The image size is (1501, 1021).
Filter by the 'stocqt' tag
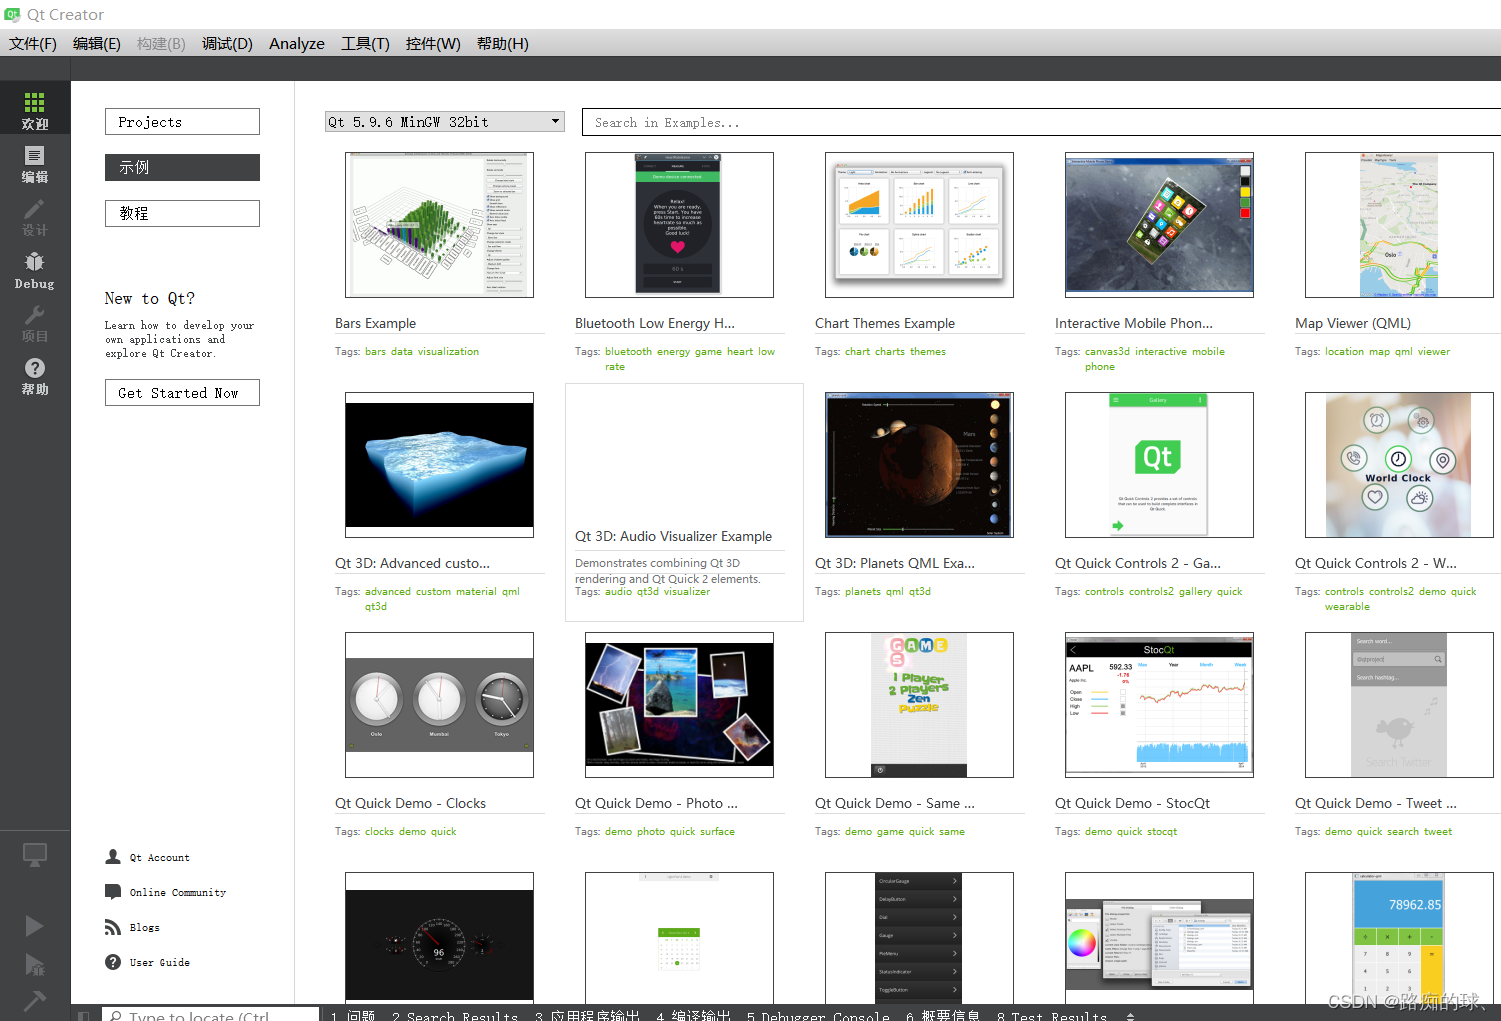tap(1162, 832)
